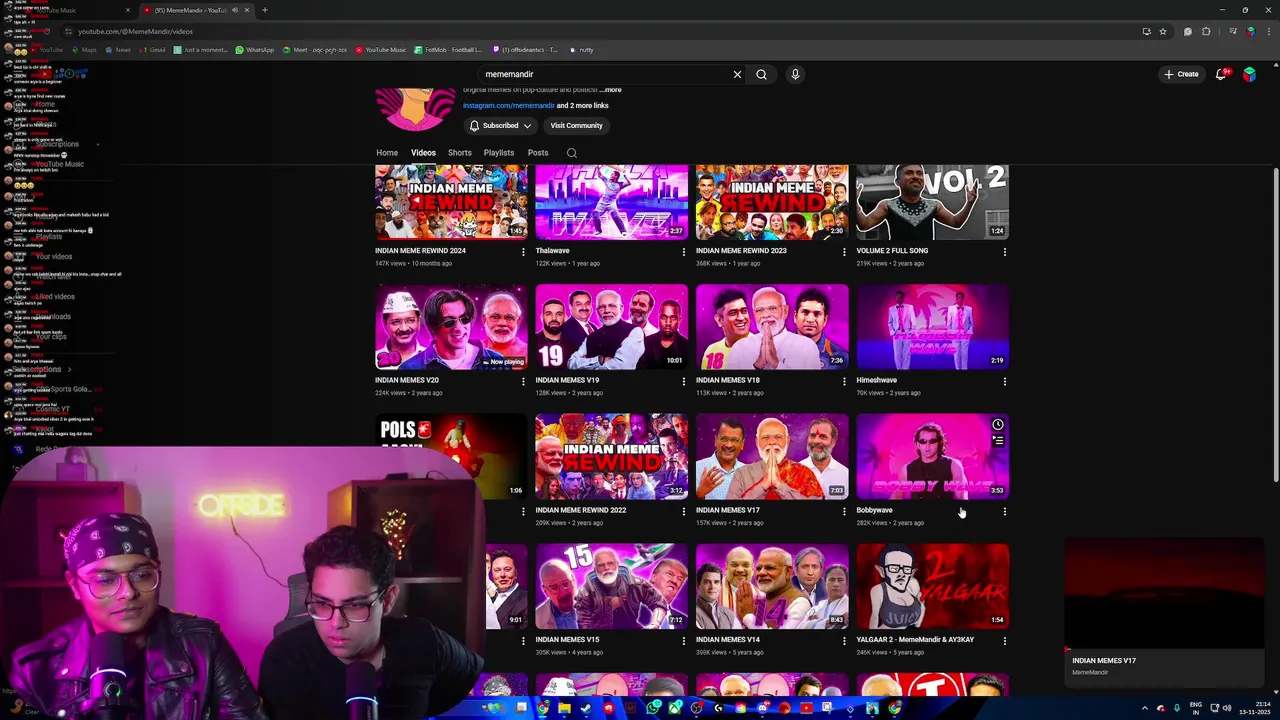The width and height of the screenshot is (1280, 720).
Task: Open options menu for INDIAN MEME REWIND 2022
Action: click(x=684, y=511)
